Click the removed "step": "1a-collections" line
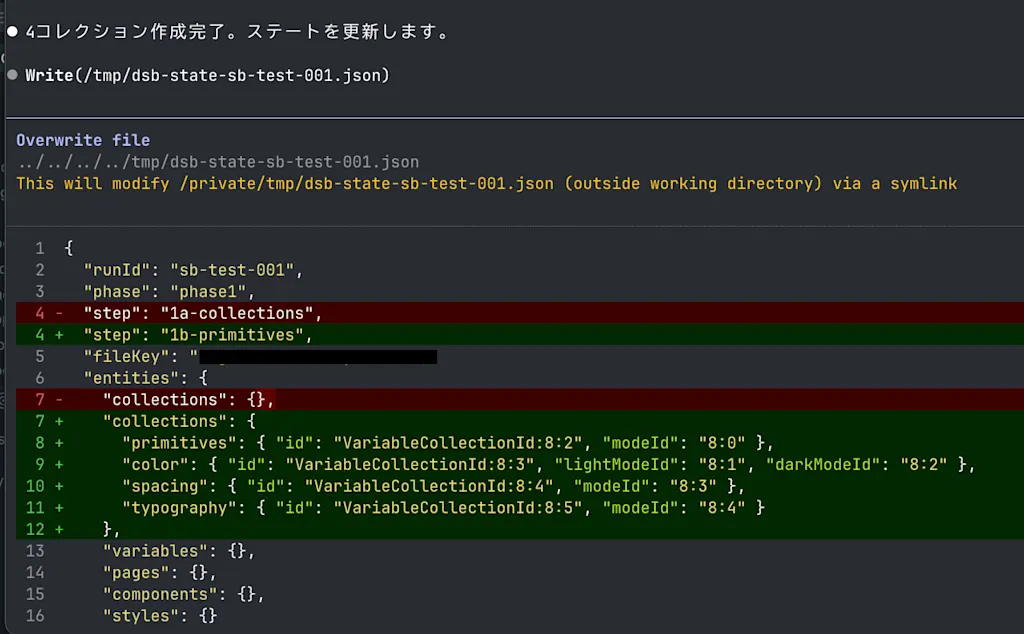This screenshot has width=1024, height=634. point(520,313)
